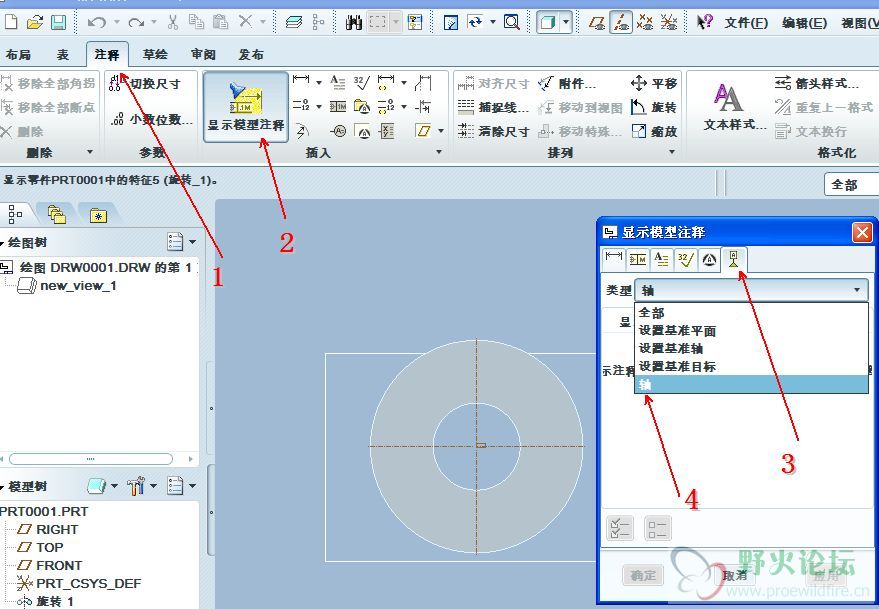Open the 文件(F) menu
Screen dimensions: 879x609
point(746,23)
